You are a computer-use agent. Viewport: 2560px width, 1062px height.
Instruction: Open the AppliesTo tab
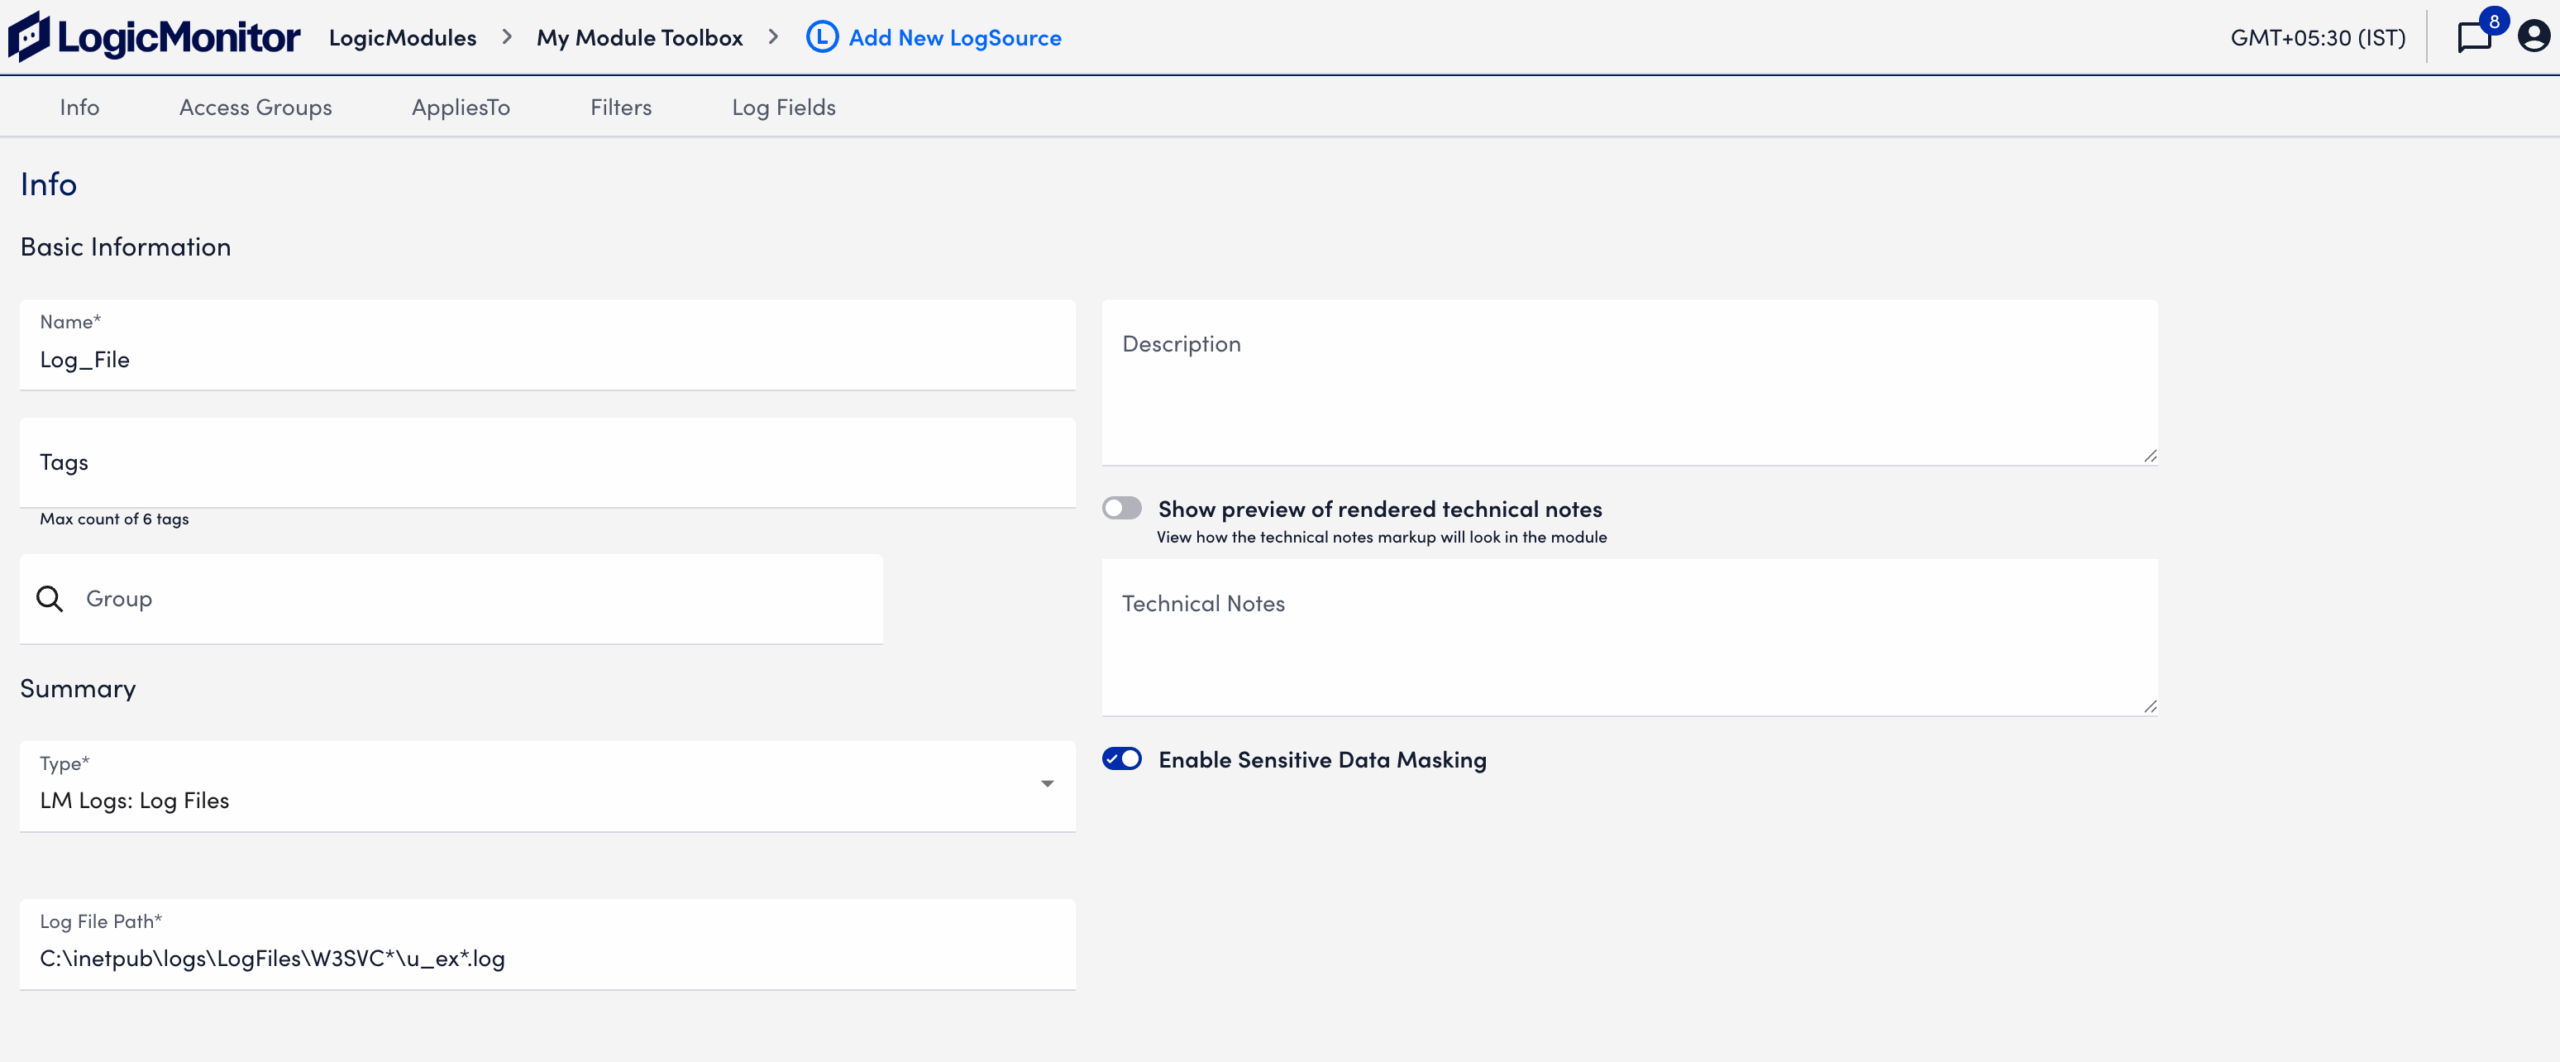click(460, 107)
